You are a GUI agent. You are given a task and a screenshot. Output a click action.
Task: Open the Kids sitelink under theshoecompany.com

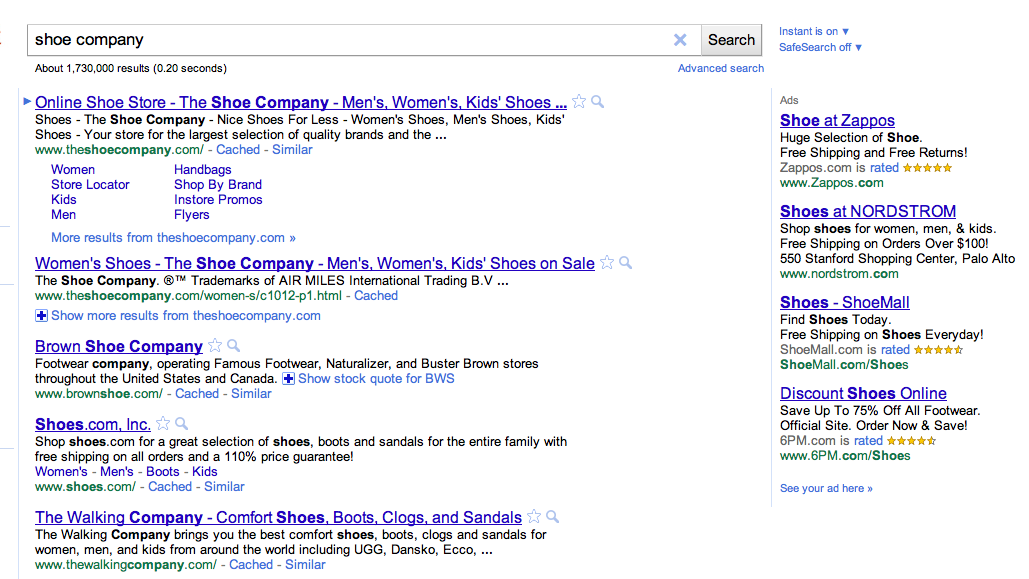point(64,200)
